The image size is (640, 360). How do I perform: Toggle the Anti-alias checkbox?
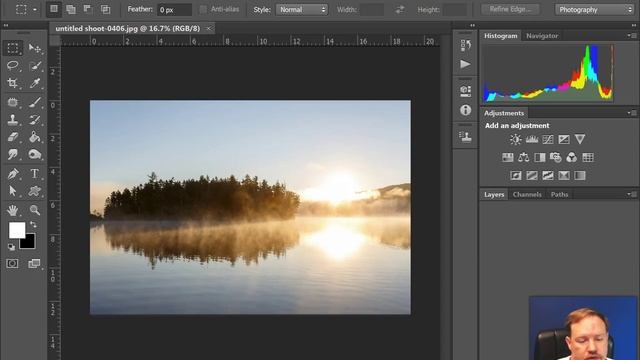click(203, 9)
